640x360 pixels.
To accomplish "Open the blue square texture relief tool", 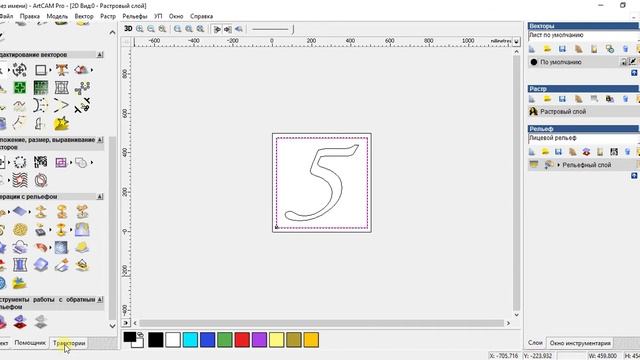I will (x=61, y=247).
